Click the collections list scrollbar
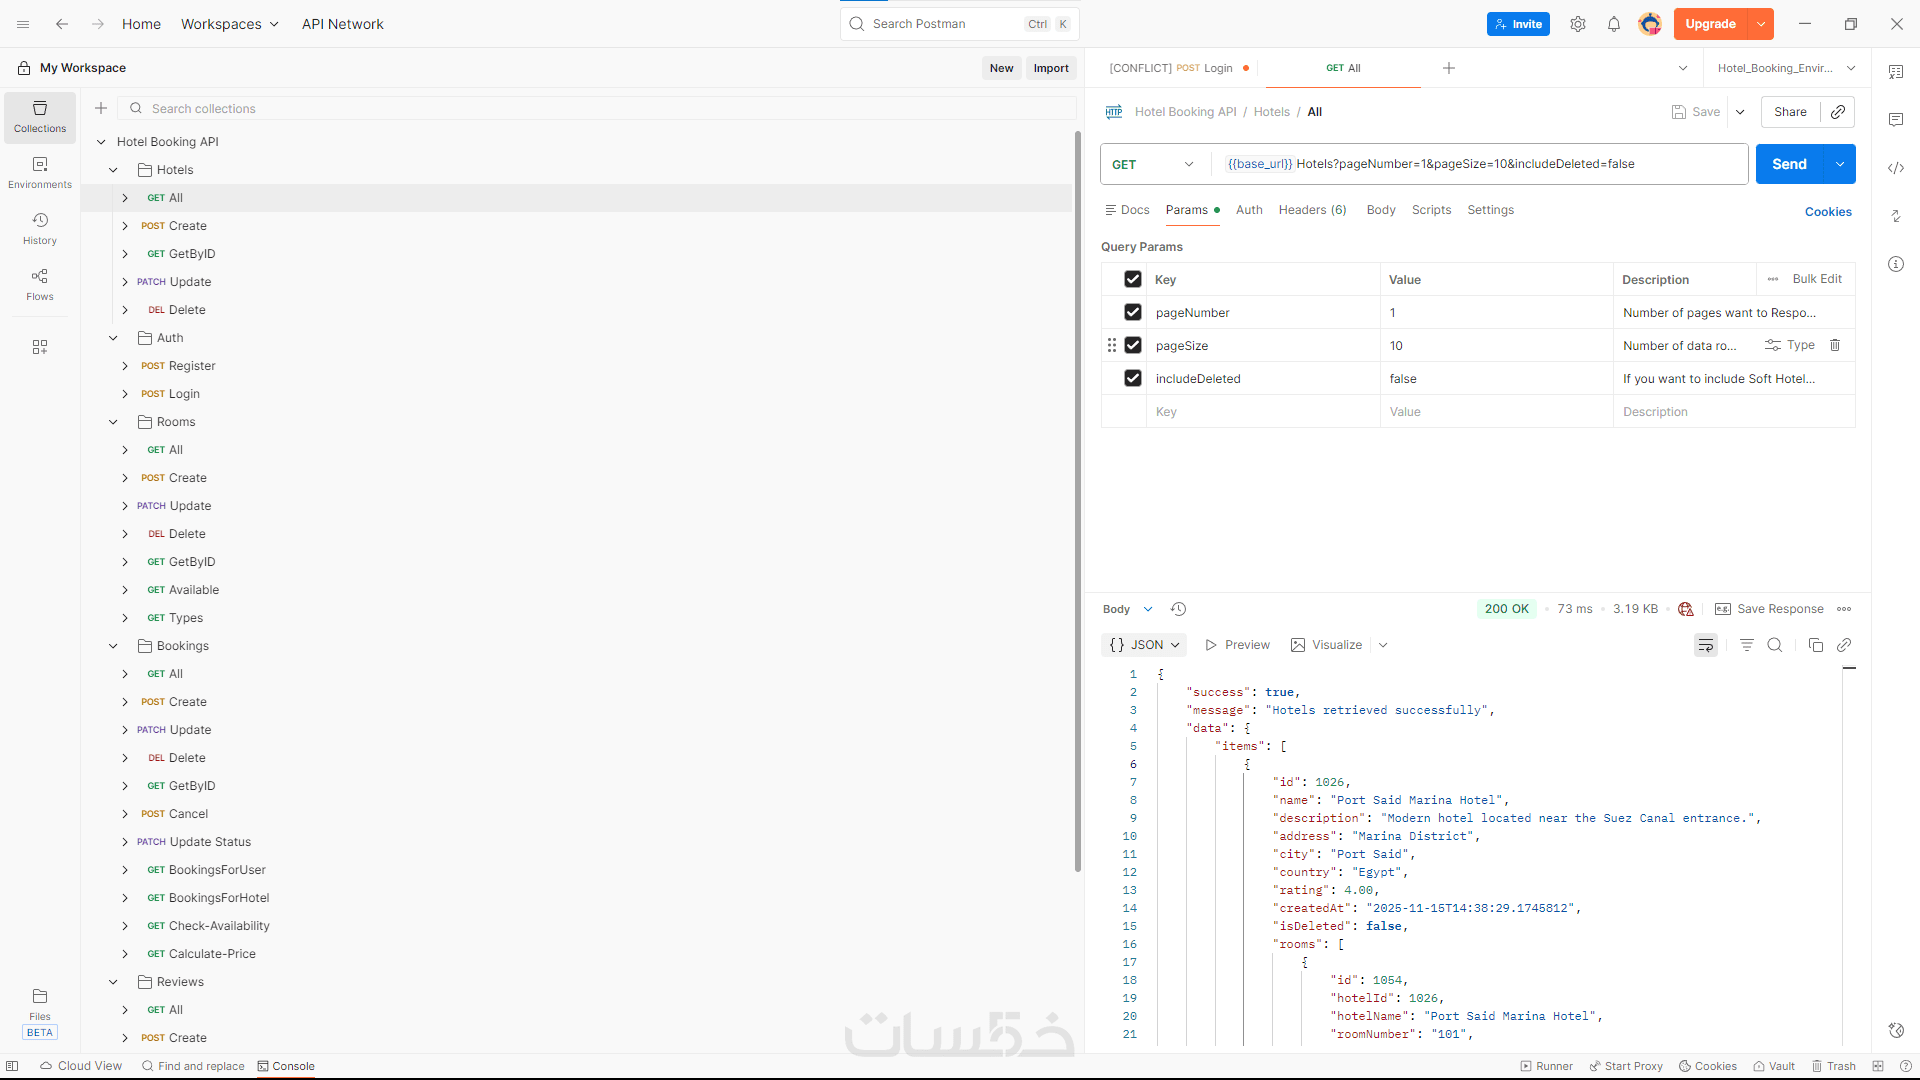 (1078, 500)
